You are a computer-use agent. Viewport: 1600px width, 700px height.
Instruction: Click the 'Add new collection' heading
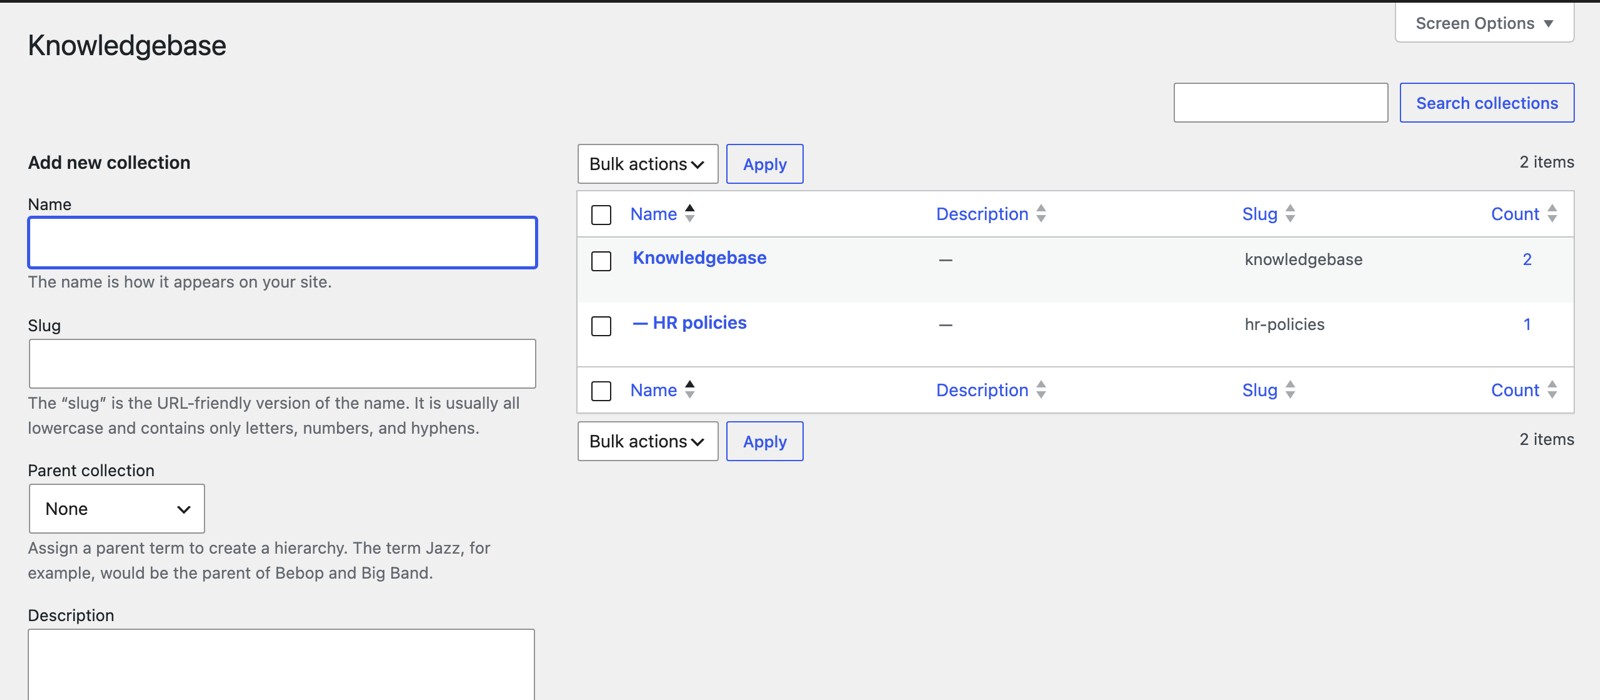click(109, 162)
